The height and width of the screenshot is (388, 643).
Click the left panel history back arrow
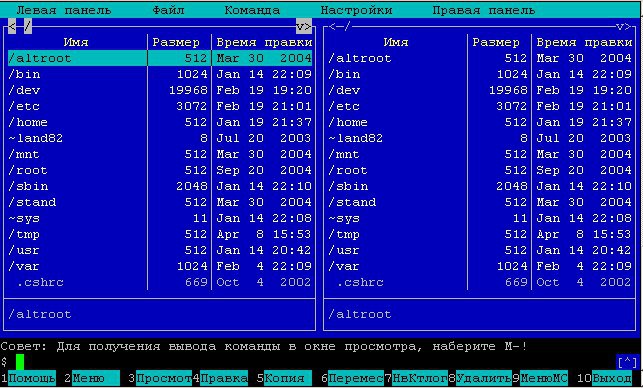(12, 27)
